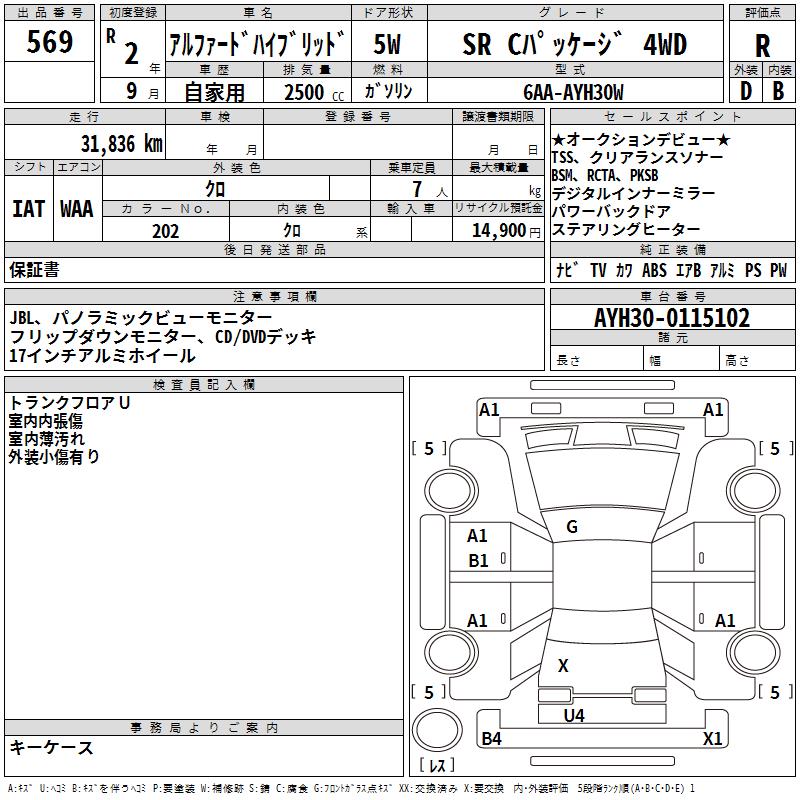Select inspector note 室内薄汚れ
Image resolution: width=800 pixels, height=800 pixels.
click(x=46, y=438)
